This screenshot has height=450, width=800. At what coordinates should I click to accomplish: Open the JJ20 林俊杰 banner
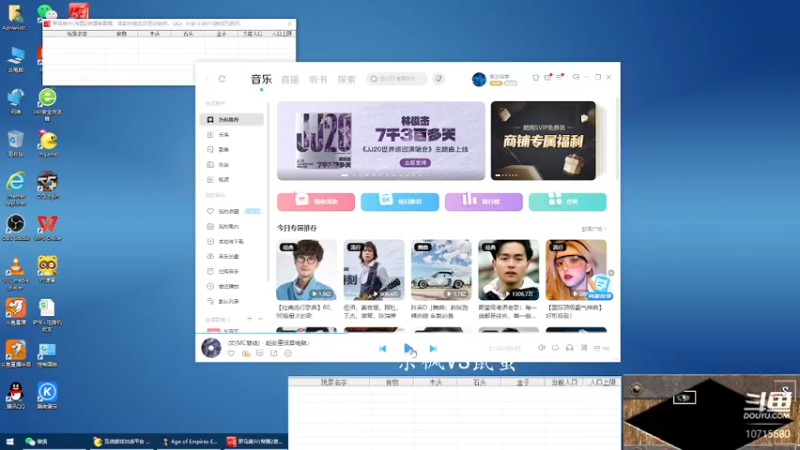(x=381, y=140)
